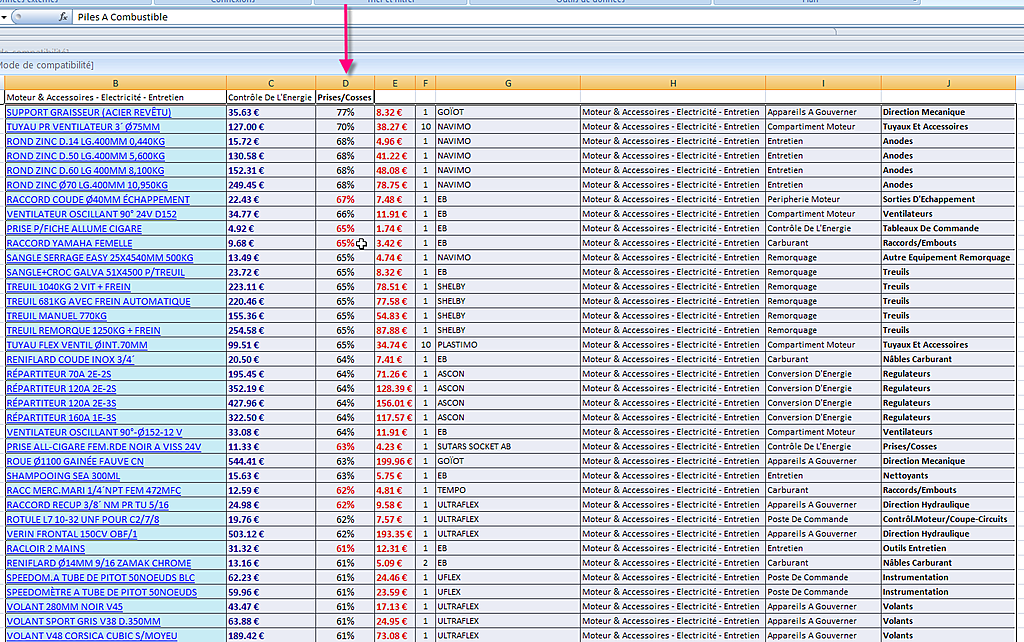Image resolution: width=1024 pixels, height=642 pixels.
Task: Select header cell Prises/Cosses in column D
Action: pos(345,97)
